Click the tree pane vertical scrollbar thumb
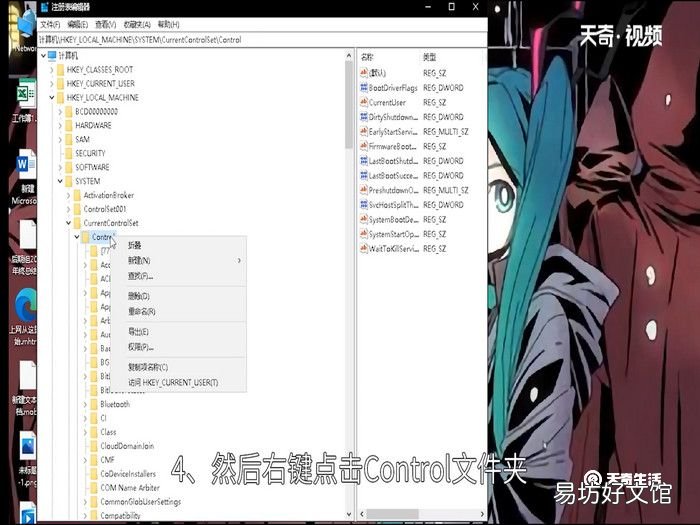The height and width of the screenshot is (525, 700). click(x=349, y=105)
